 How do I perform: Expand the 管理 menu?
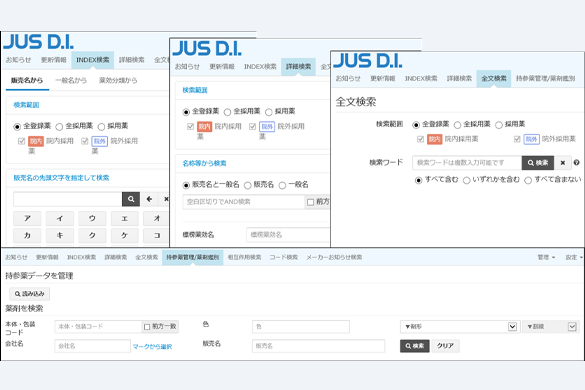546,257
